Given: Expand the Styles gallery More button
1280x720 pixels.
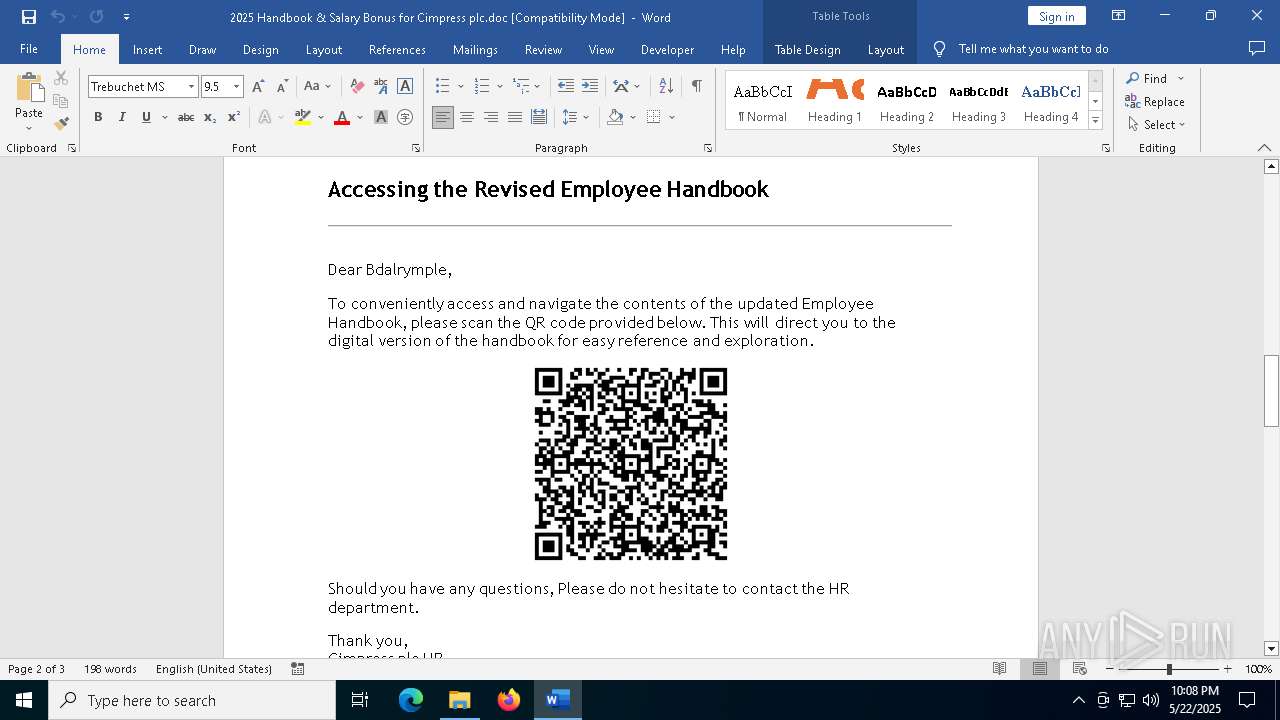Looking at the screenshot, I should (1095, 120).
